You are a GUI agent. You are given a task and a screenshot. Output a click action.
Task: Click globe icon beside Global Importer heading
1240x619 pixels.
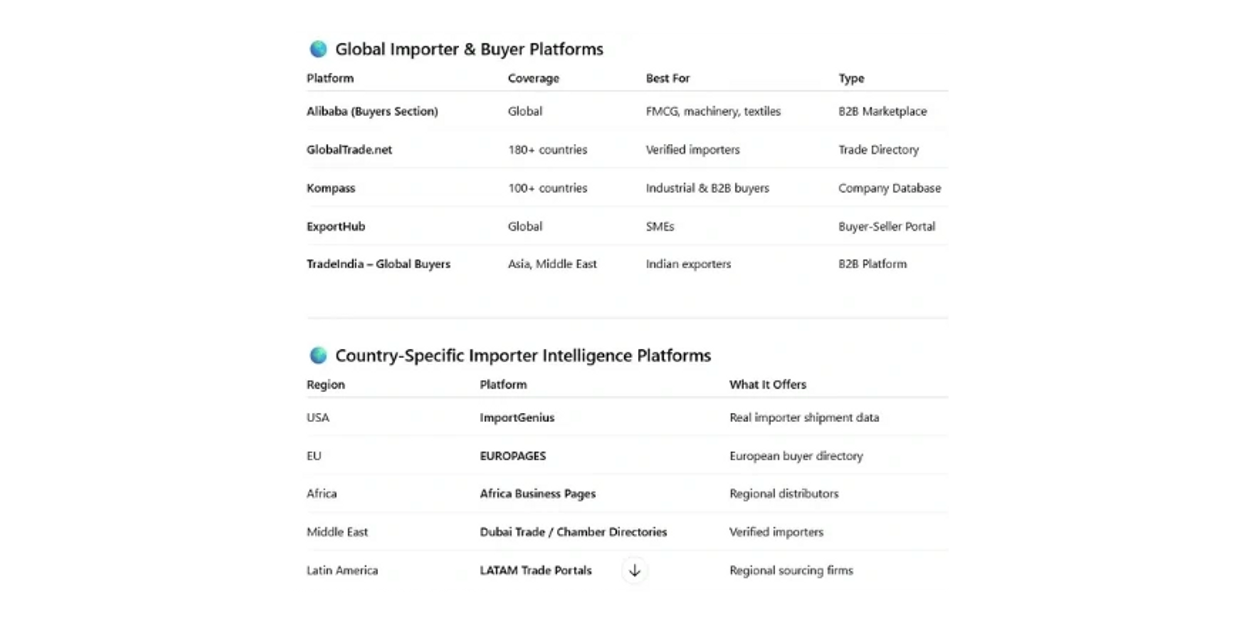click(x=318, y=49)
